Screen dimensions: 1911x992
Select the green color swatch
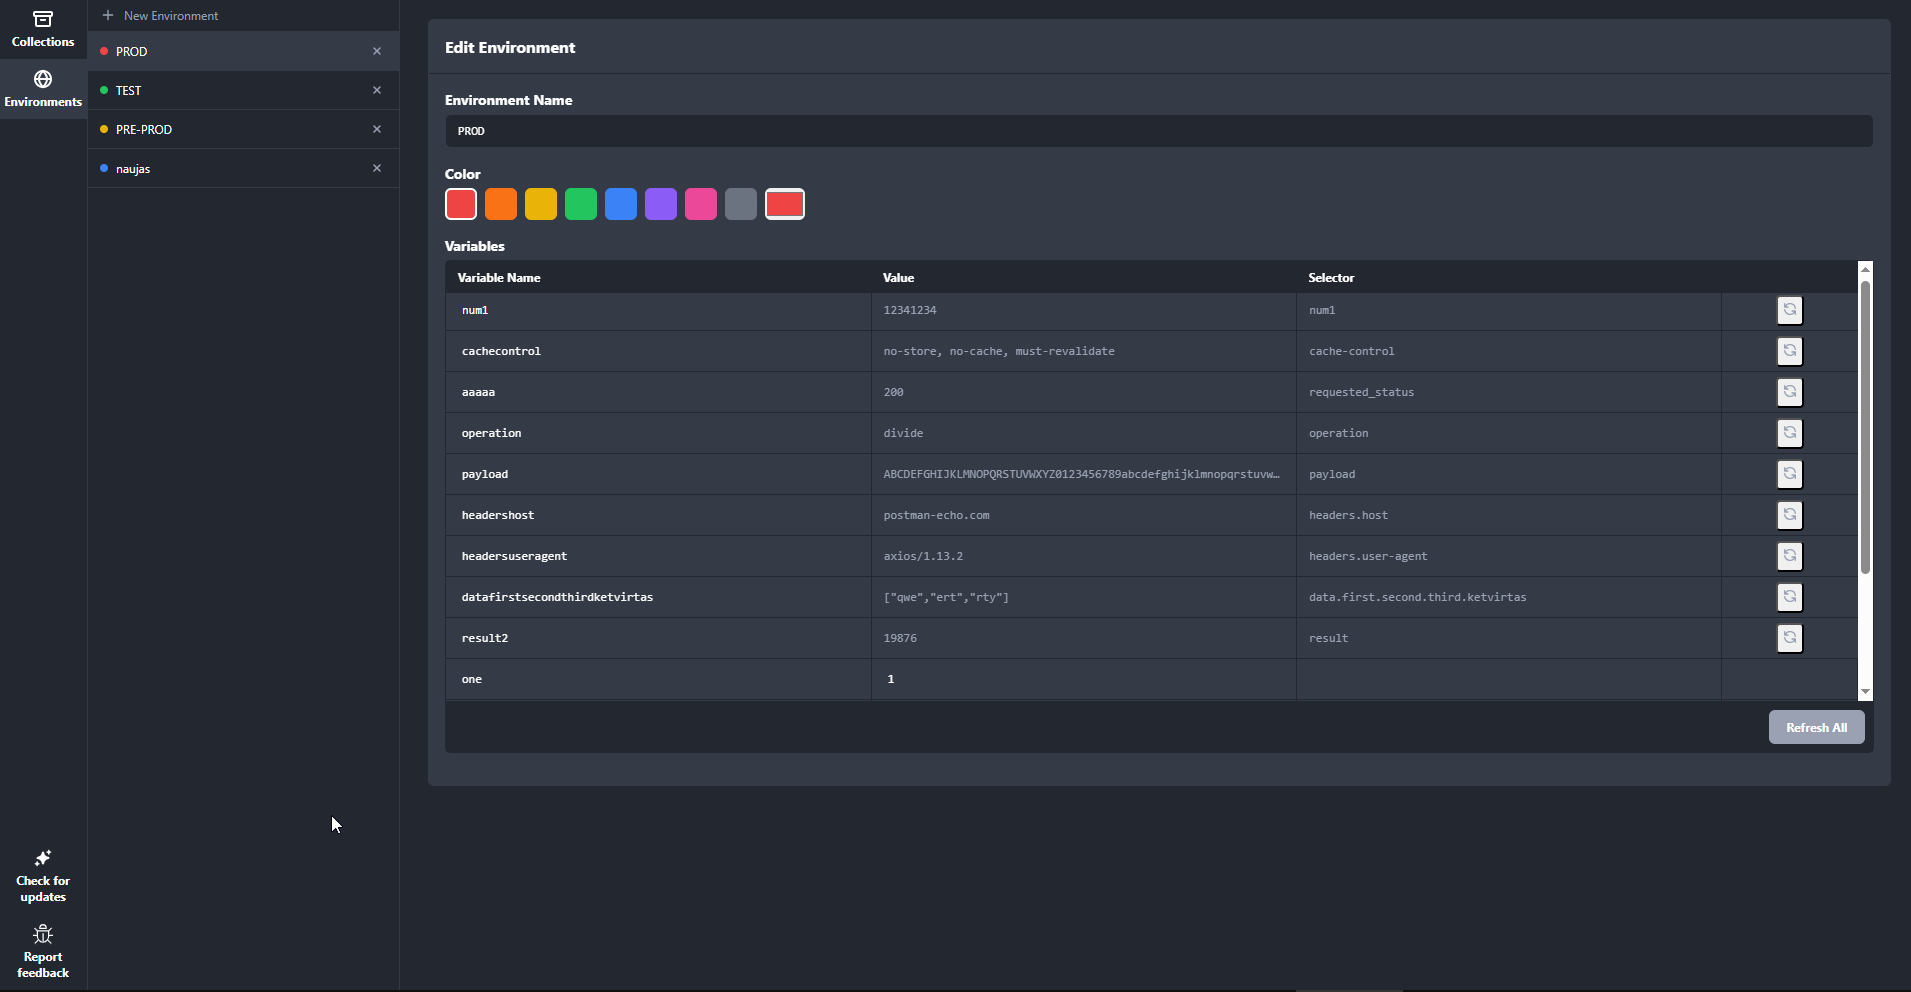[x=581, y=204]
